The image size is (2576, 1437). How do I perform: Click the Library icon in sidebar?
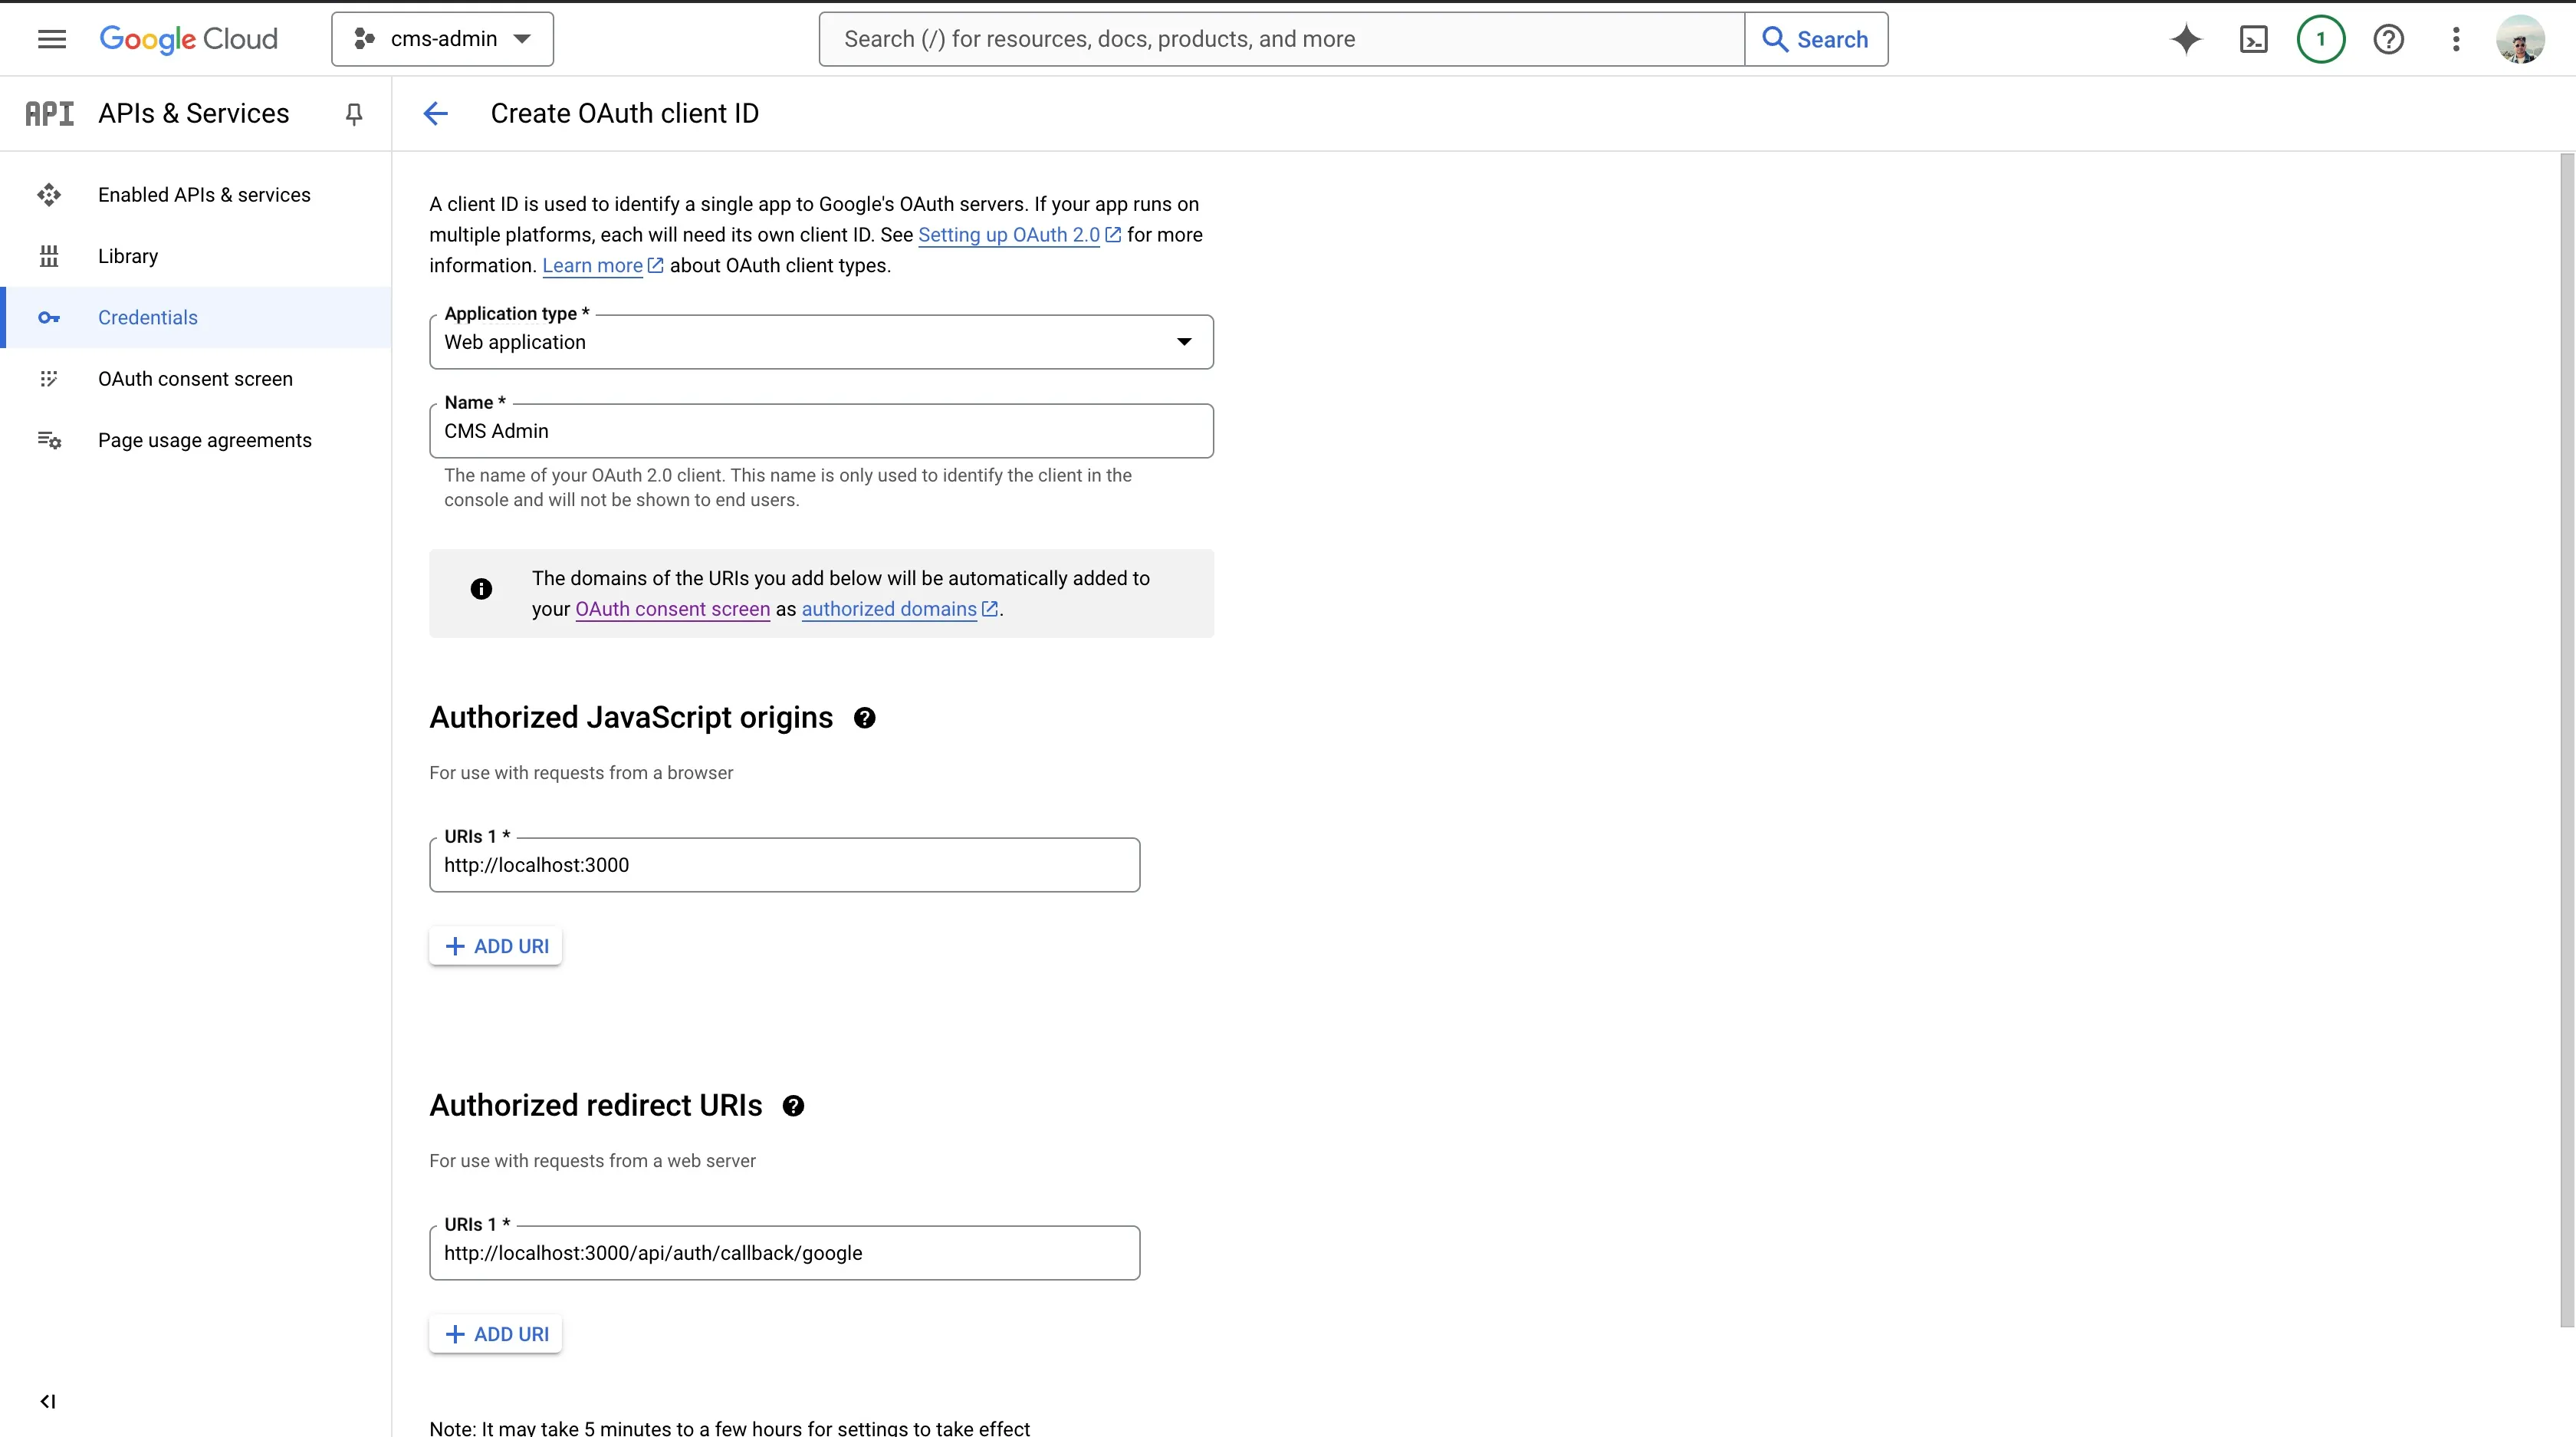48,255
